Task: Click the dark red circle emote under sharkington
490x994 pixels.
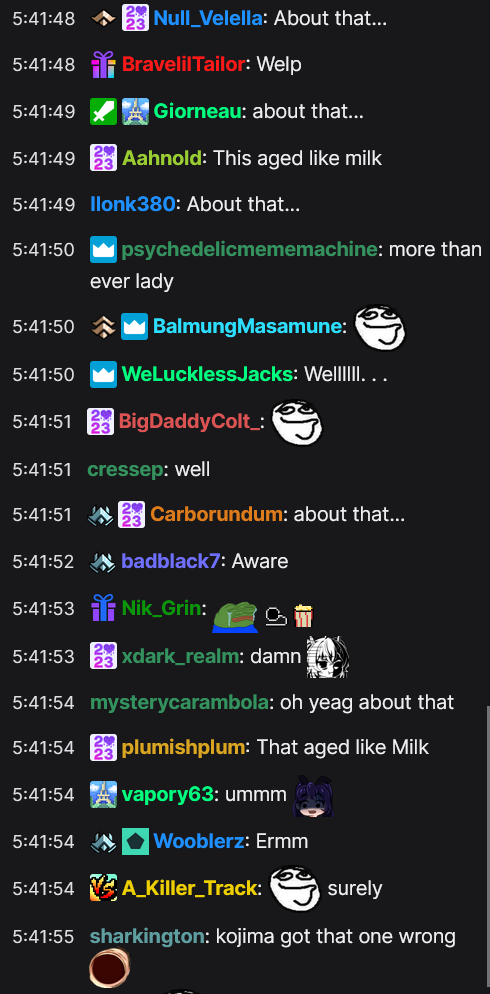Action: [109, 969]
